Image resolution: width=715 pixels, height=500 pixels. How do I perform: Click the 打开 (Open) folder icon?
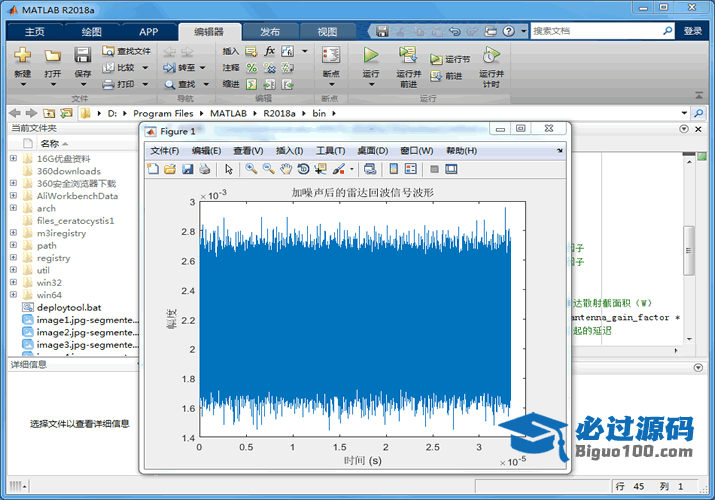(52, 56)
